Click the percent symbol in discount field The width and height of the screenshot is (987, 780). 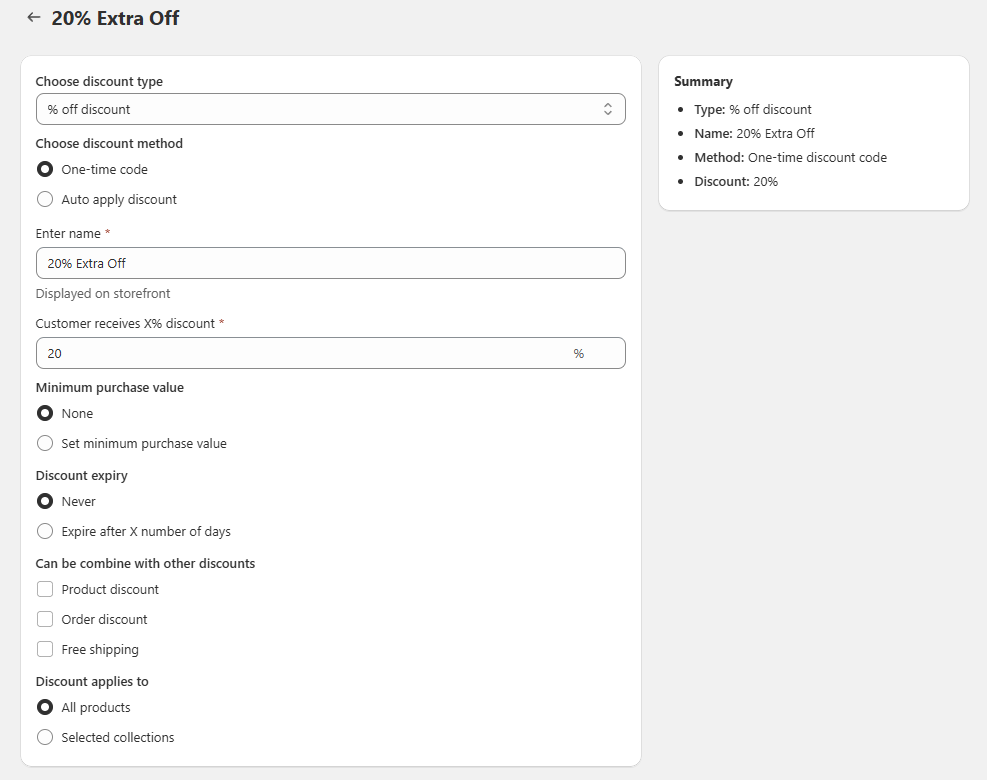point(579,353)
